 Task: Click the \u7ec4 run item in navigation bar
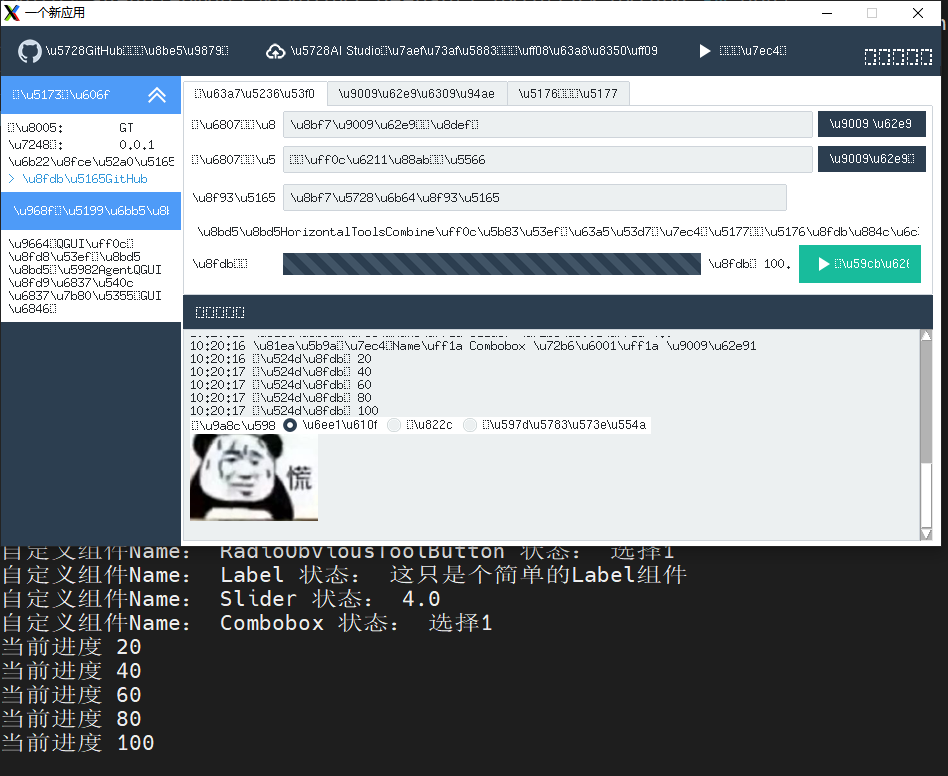pos(743,51)
